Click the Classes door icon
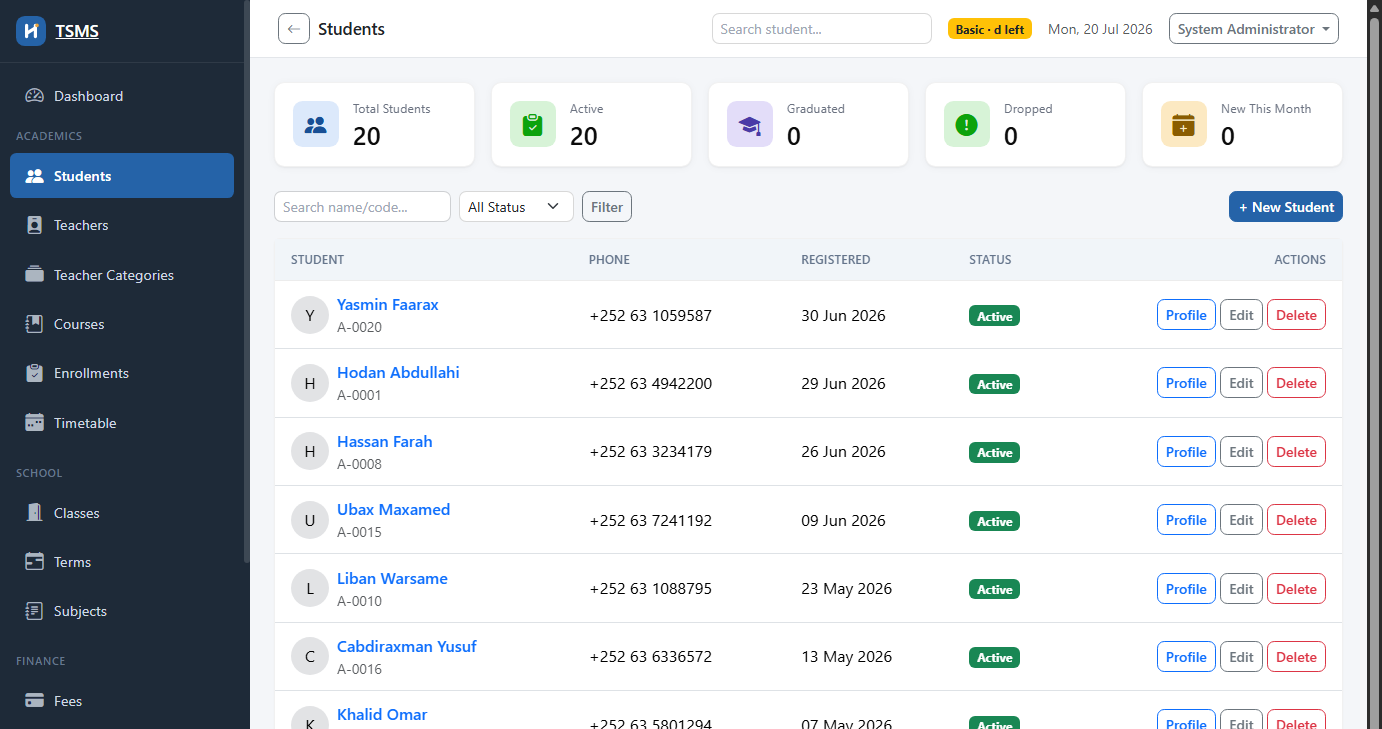1382x729 pixels. pos(35,513)
